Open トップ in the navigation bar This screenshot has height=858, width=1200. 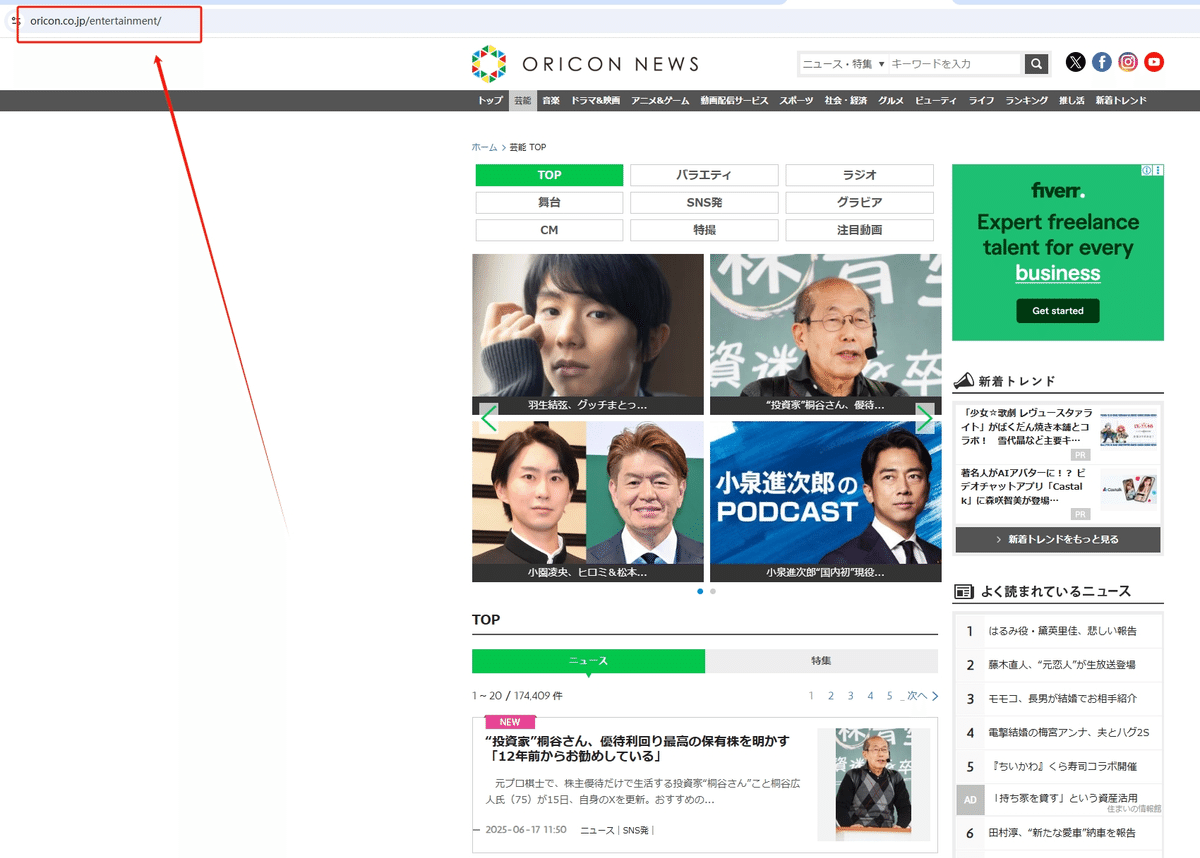(490, 101)
